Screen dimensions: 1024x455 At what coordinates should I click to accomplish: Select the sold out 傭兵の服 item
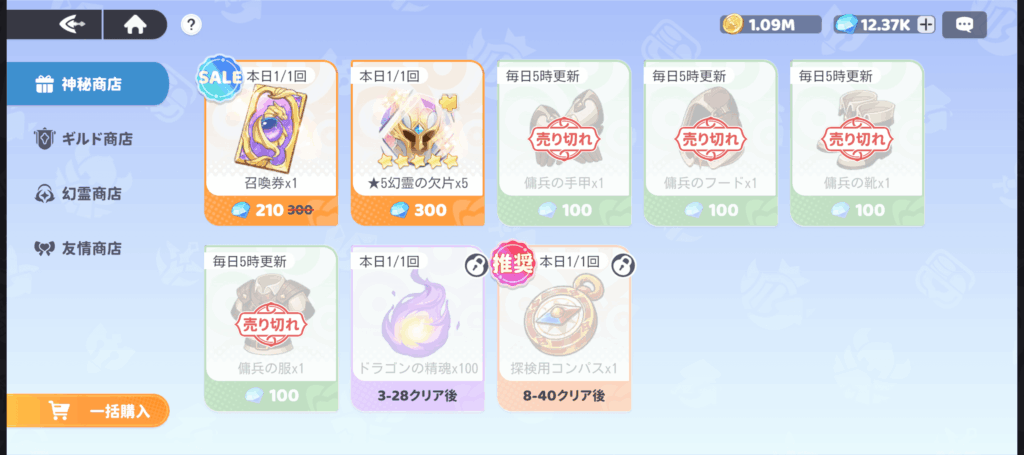271,328
